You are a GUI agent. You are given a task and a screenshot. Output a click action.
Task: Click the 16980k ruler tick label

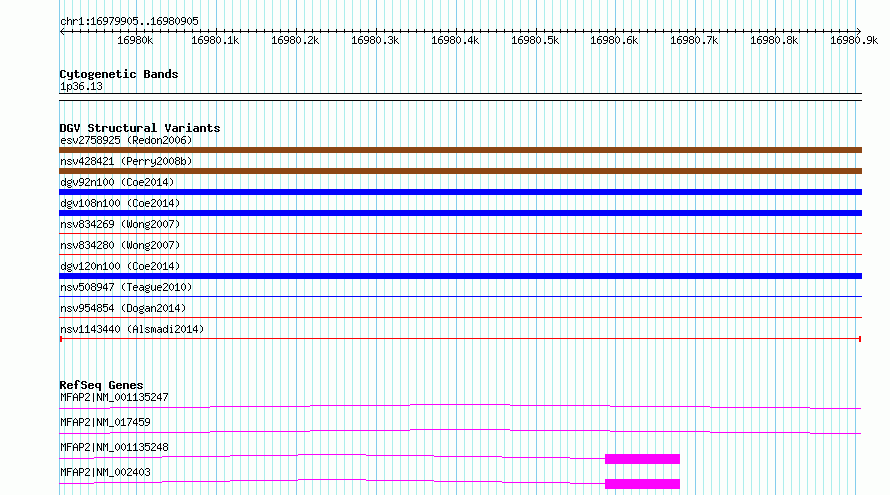pos(135,40)
